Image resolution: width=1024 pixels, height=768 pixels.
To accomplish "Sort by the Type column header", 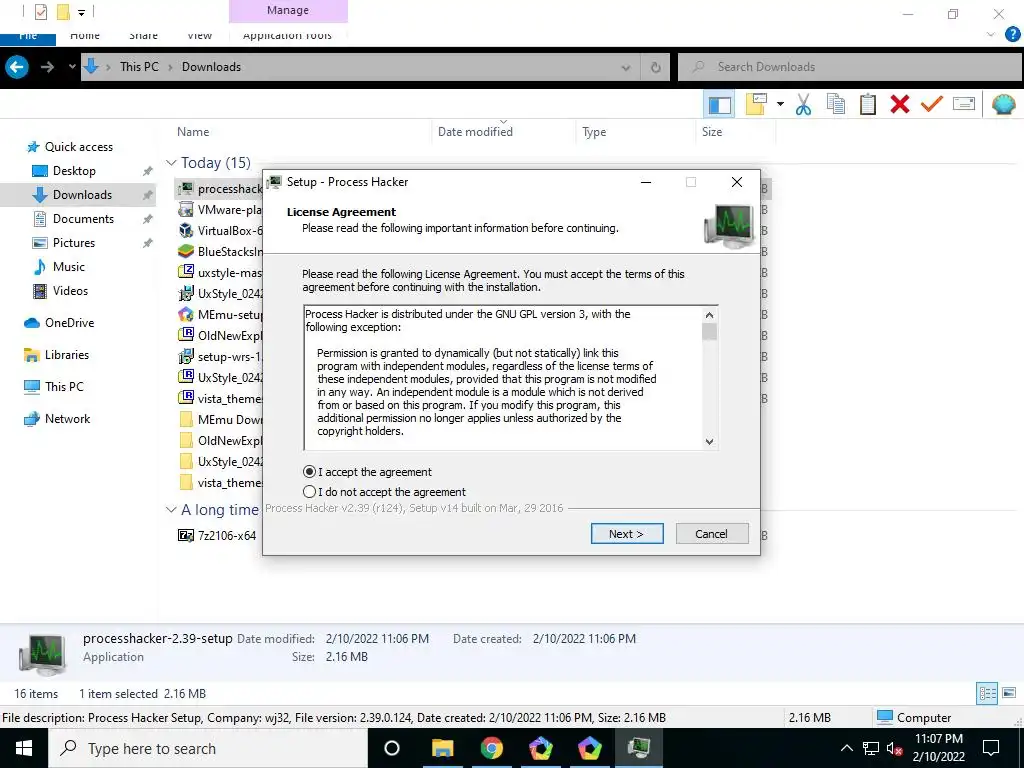I will [x=594, y=132].
